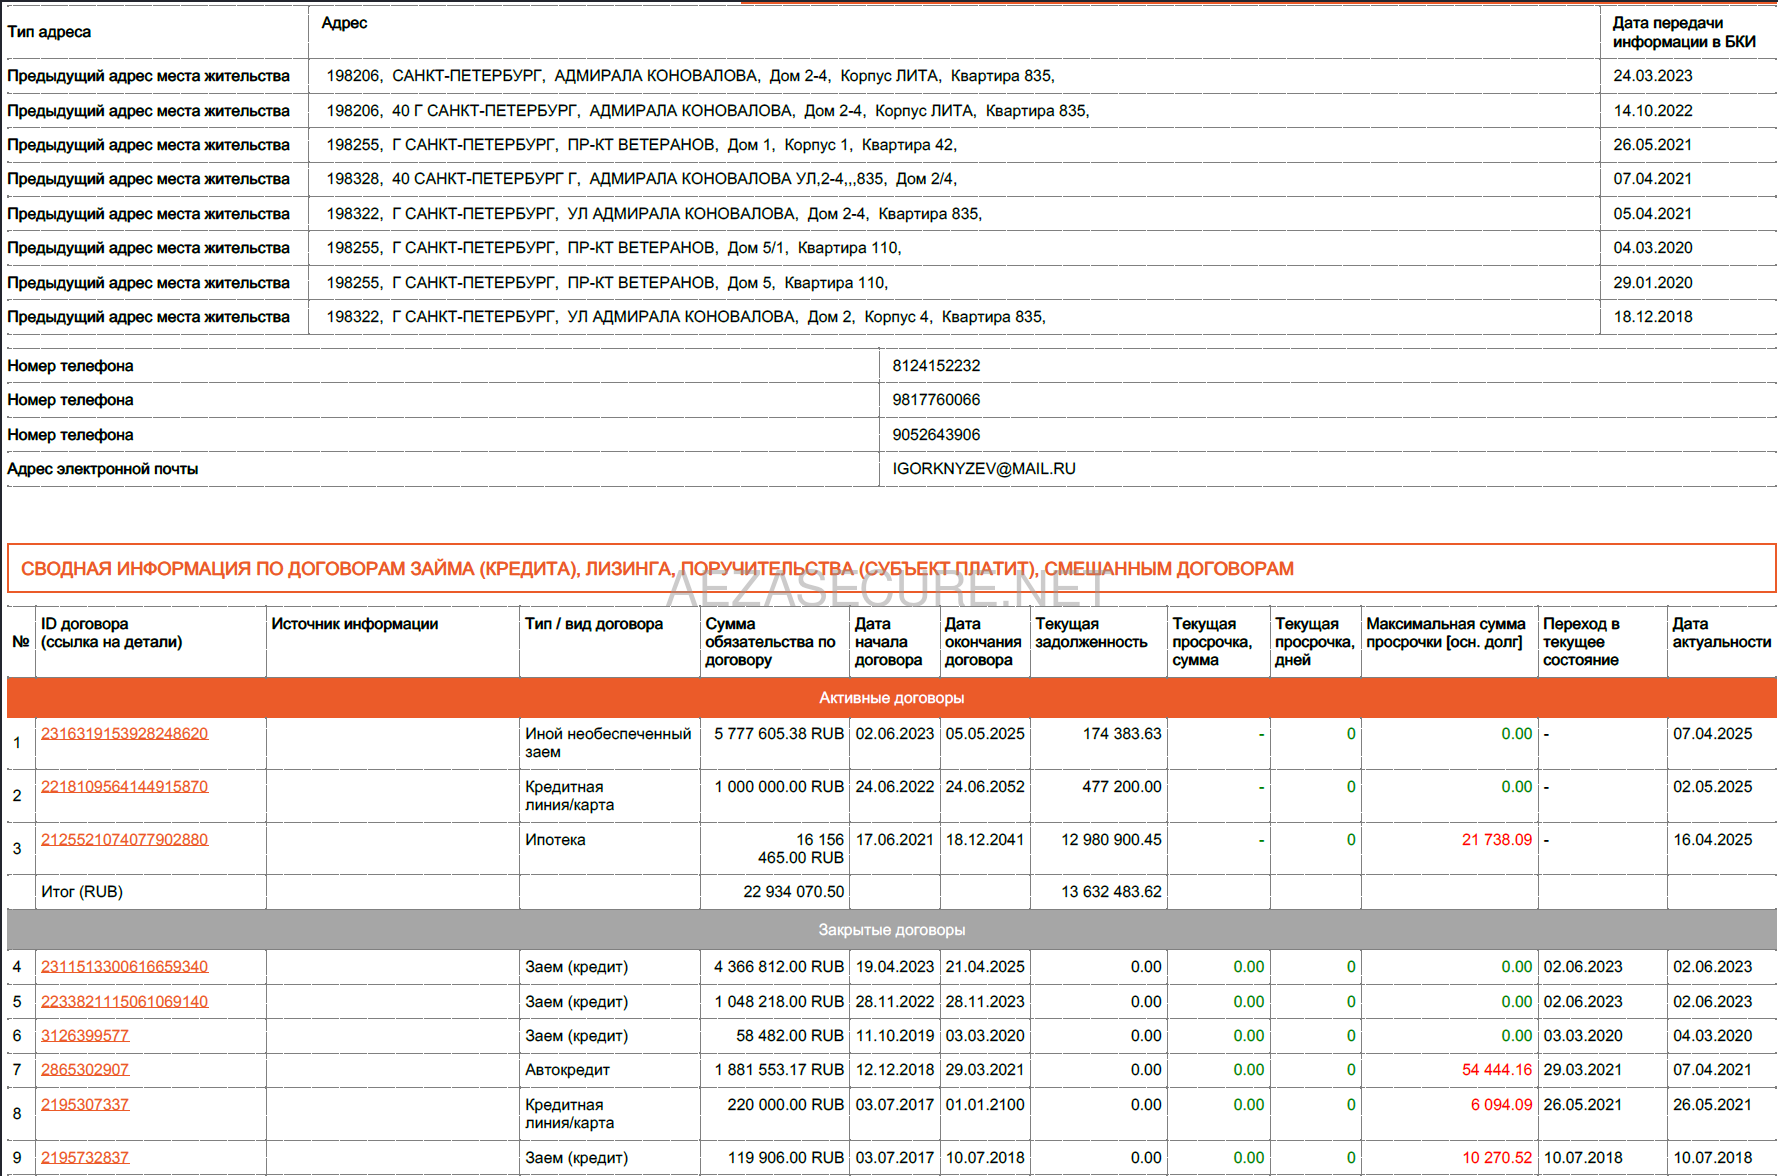Select address 198328 with Дом 2/4
This screenshot has width=1778, height=1176.
point(641,179)
